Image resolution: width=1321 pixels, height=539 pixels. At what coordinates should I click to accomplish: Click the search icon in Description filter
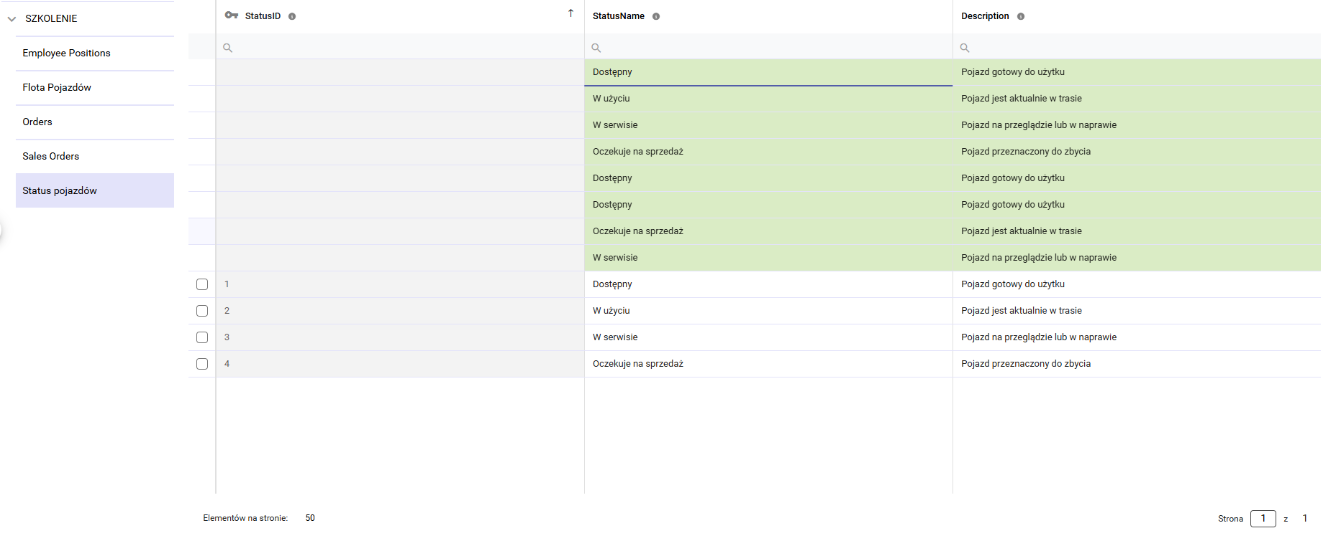point(965,47)
